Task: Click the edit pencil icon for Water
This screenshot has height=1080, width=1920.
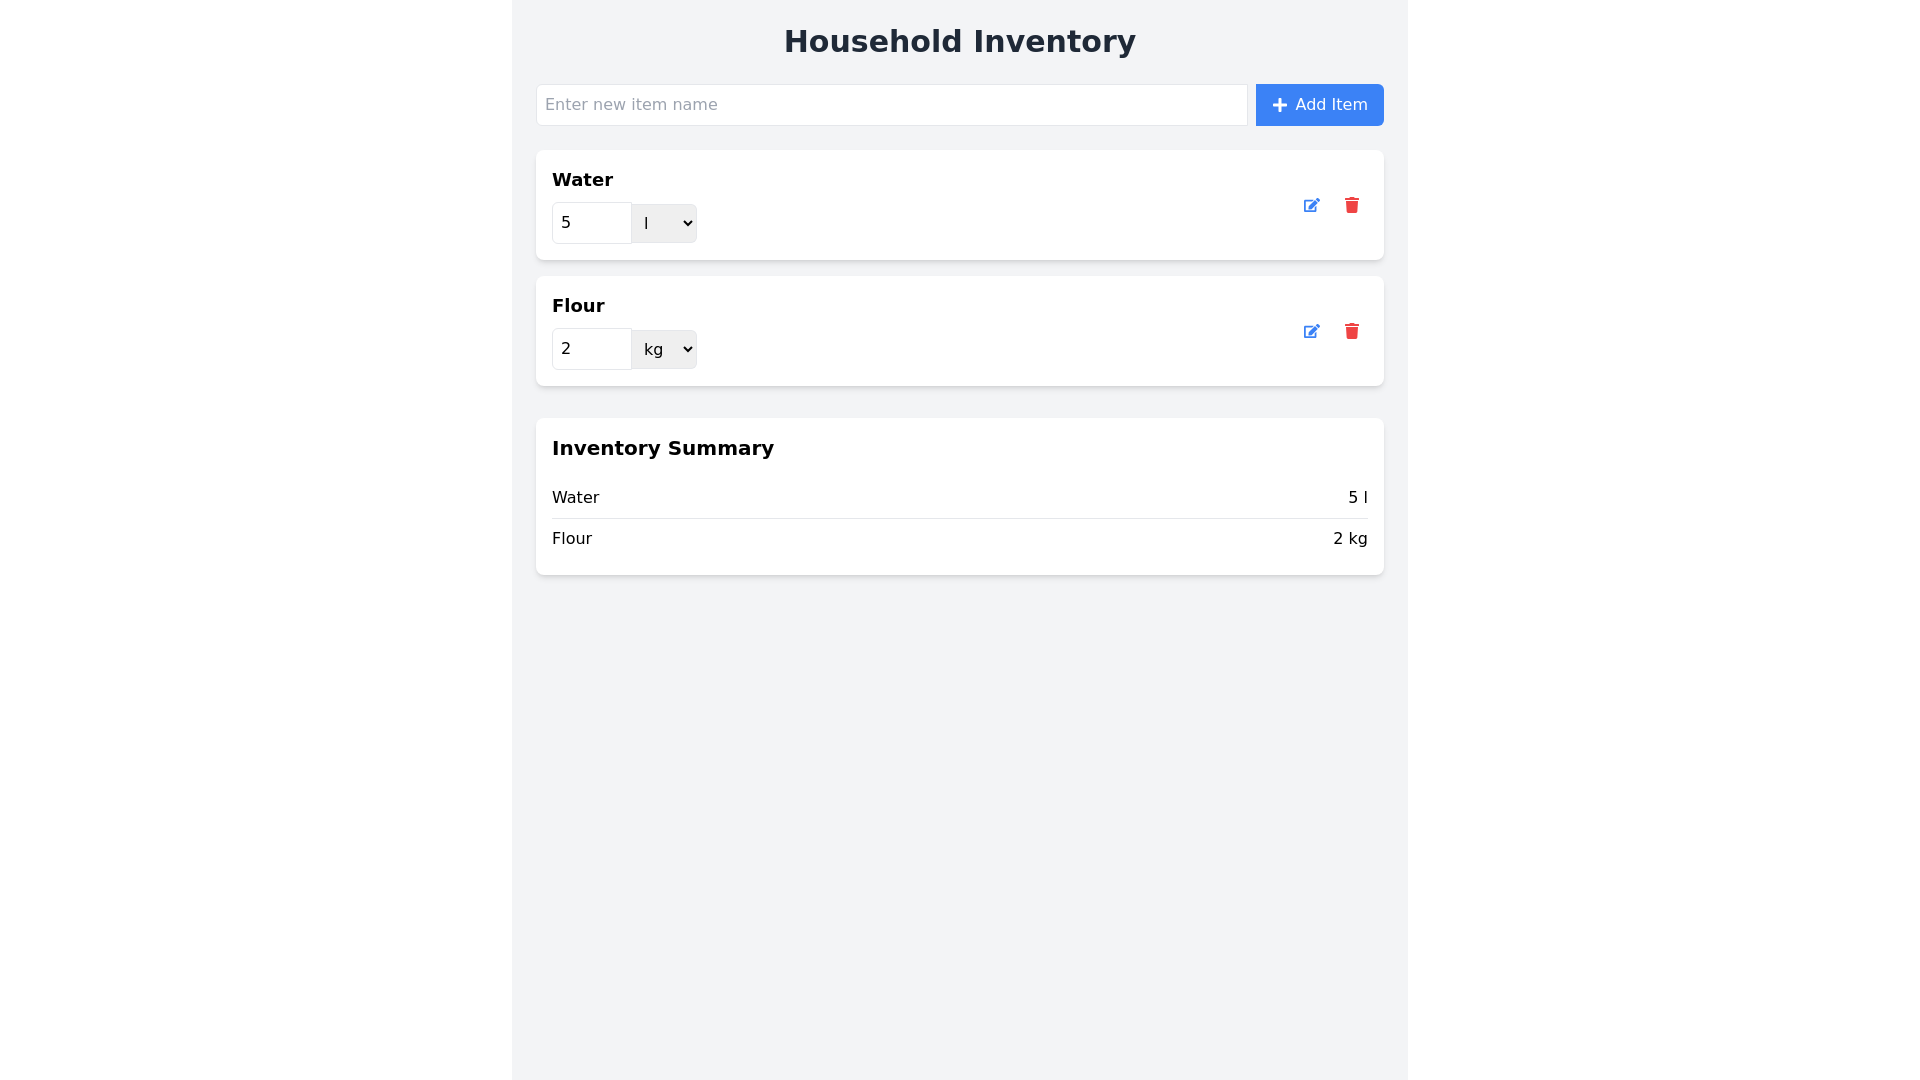Action: (x=1311, y=205)
